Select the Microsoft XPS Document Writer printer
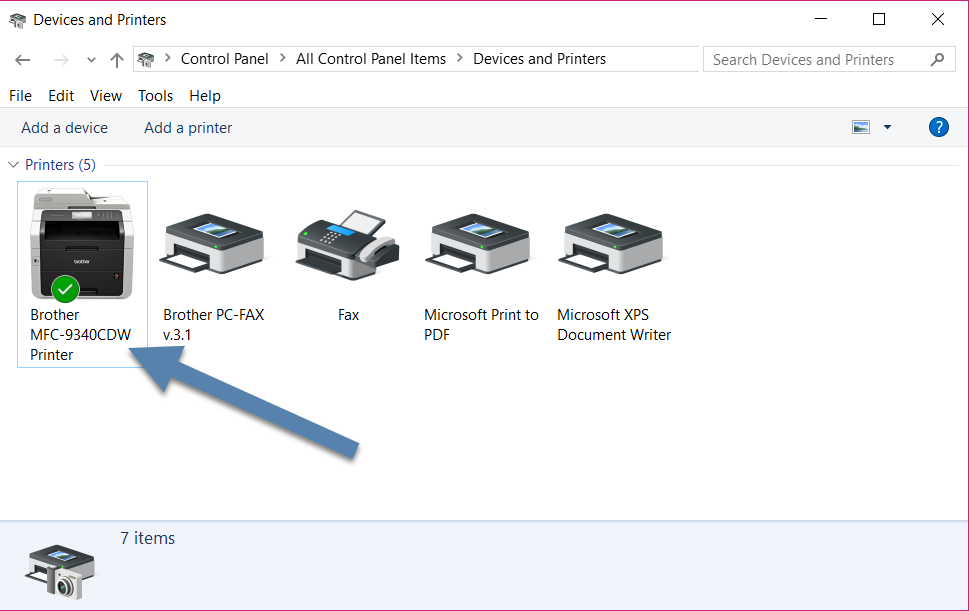 point(613,243)
